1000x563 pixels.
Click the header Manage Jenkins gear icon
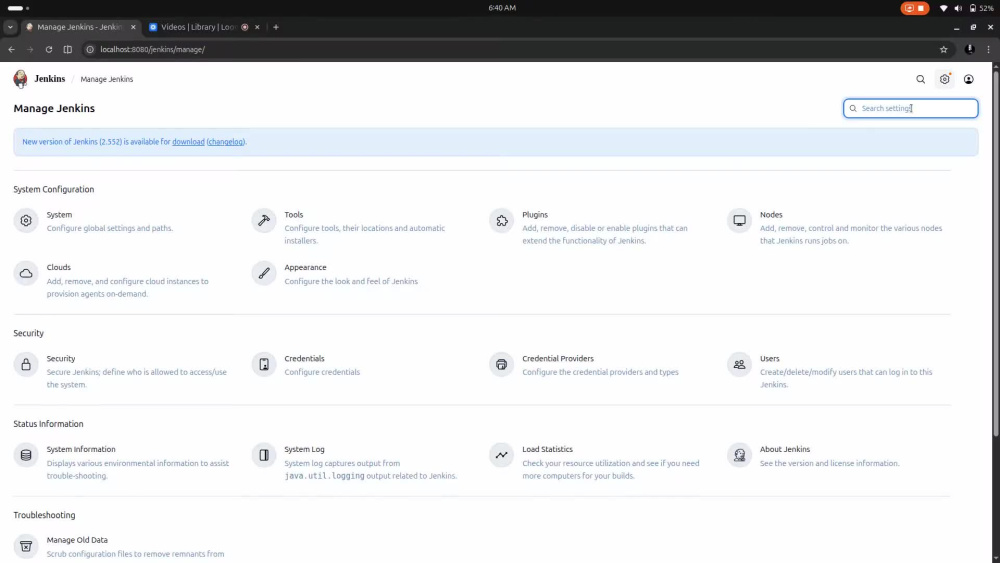point(945,79)
